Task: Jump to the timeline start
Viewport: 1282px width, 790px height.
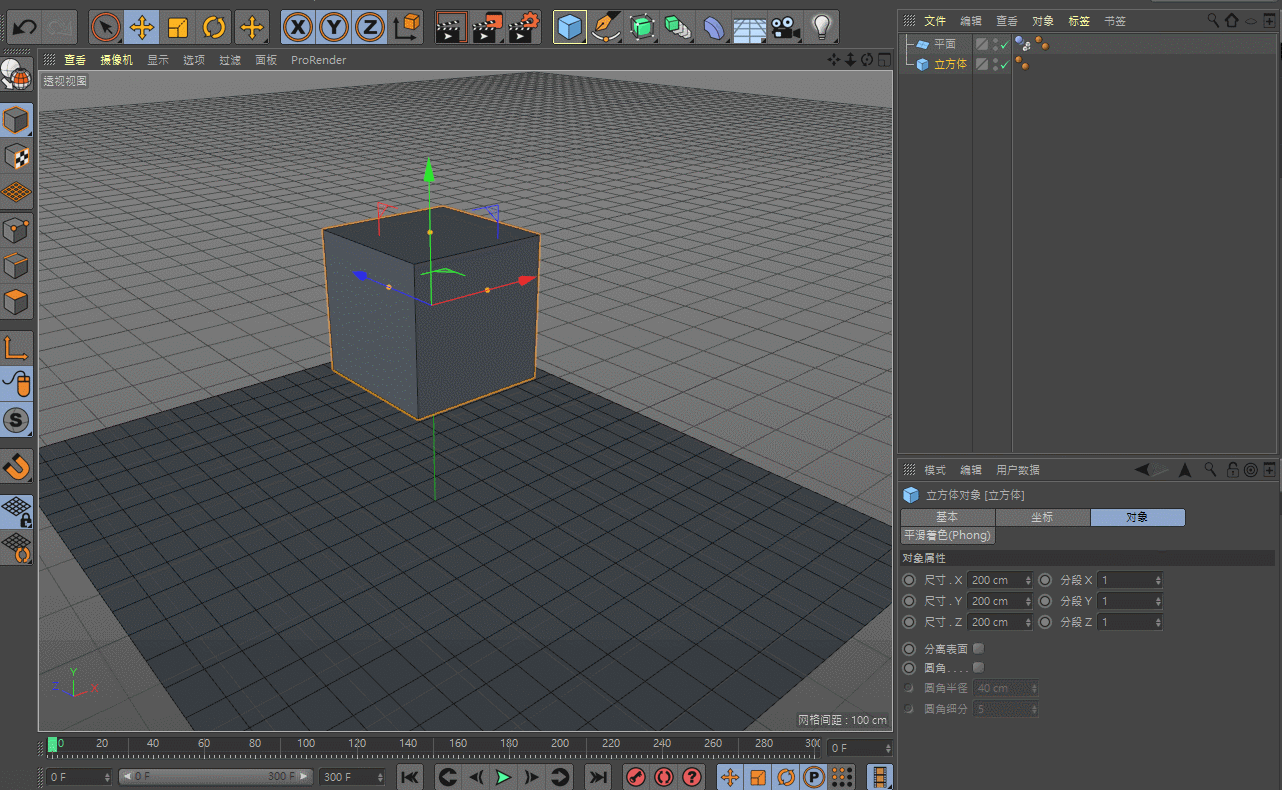Action: pyautogui.click(x=409, y=777)
